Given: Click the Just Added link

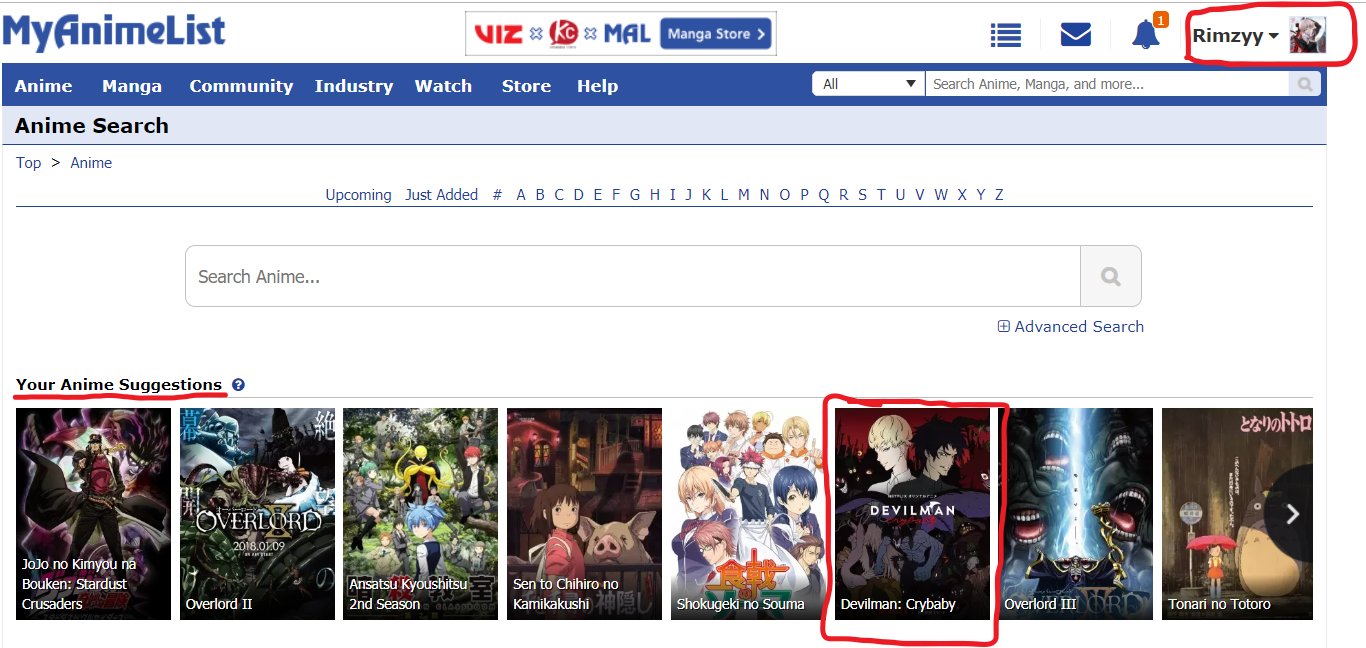Looking at the screenshot, I should (x=441, y=195).
